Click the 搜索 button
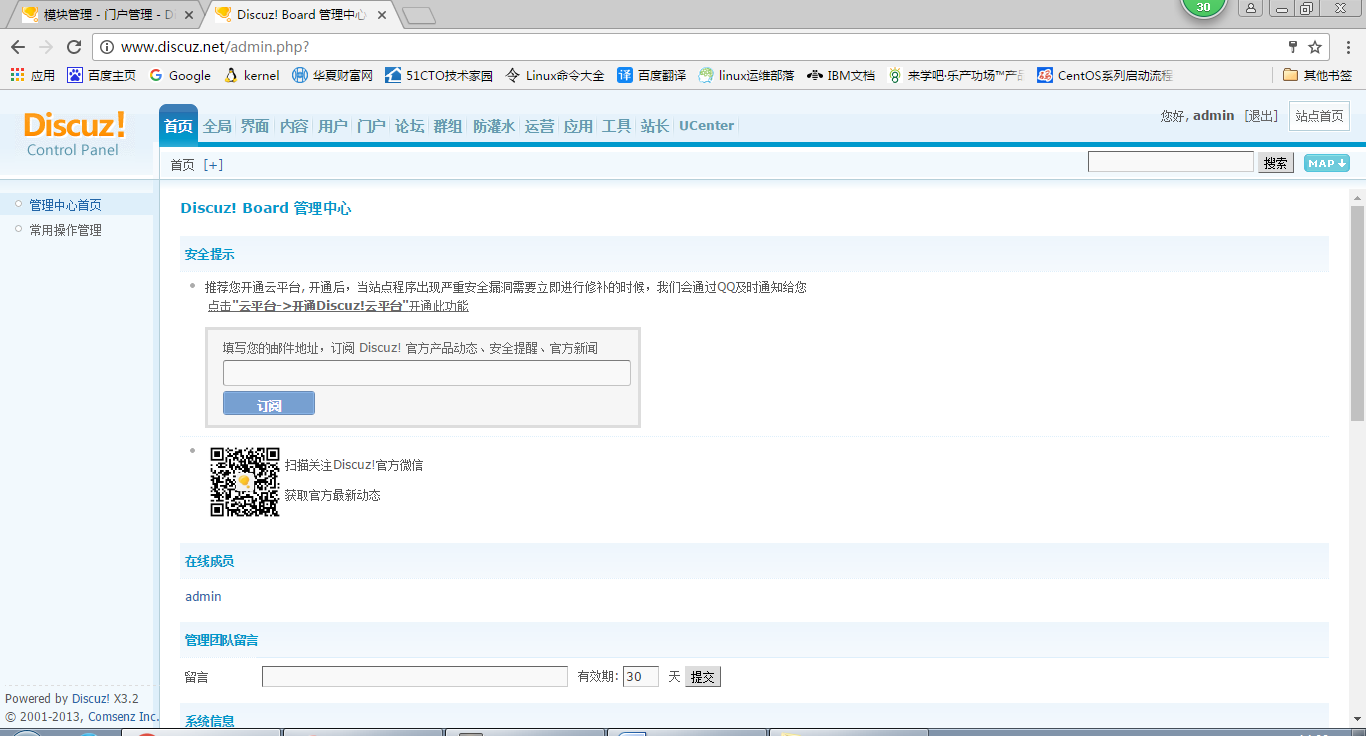 1276,163
